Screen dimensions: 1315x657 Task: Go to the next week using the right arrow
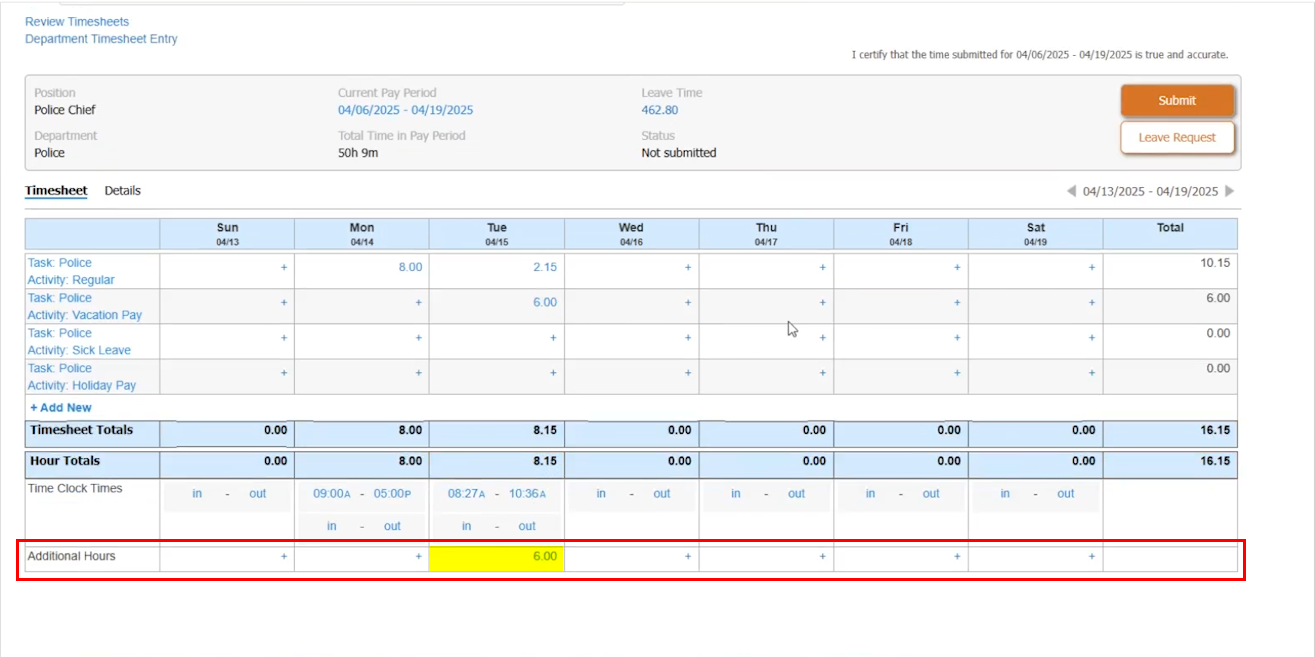1230,191
